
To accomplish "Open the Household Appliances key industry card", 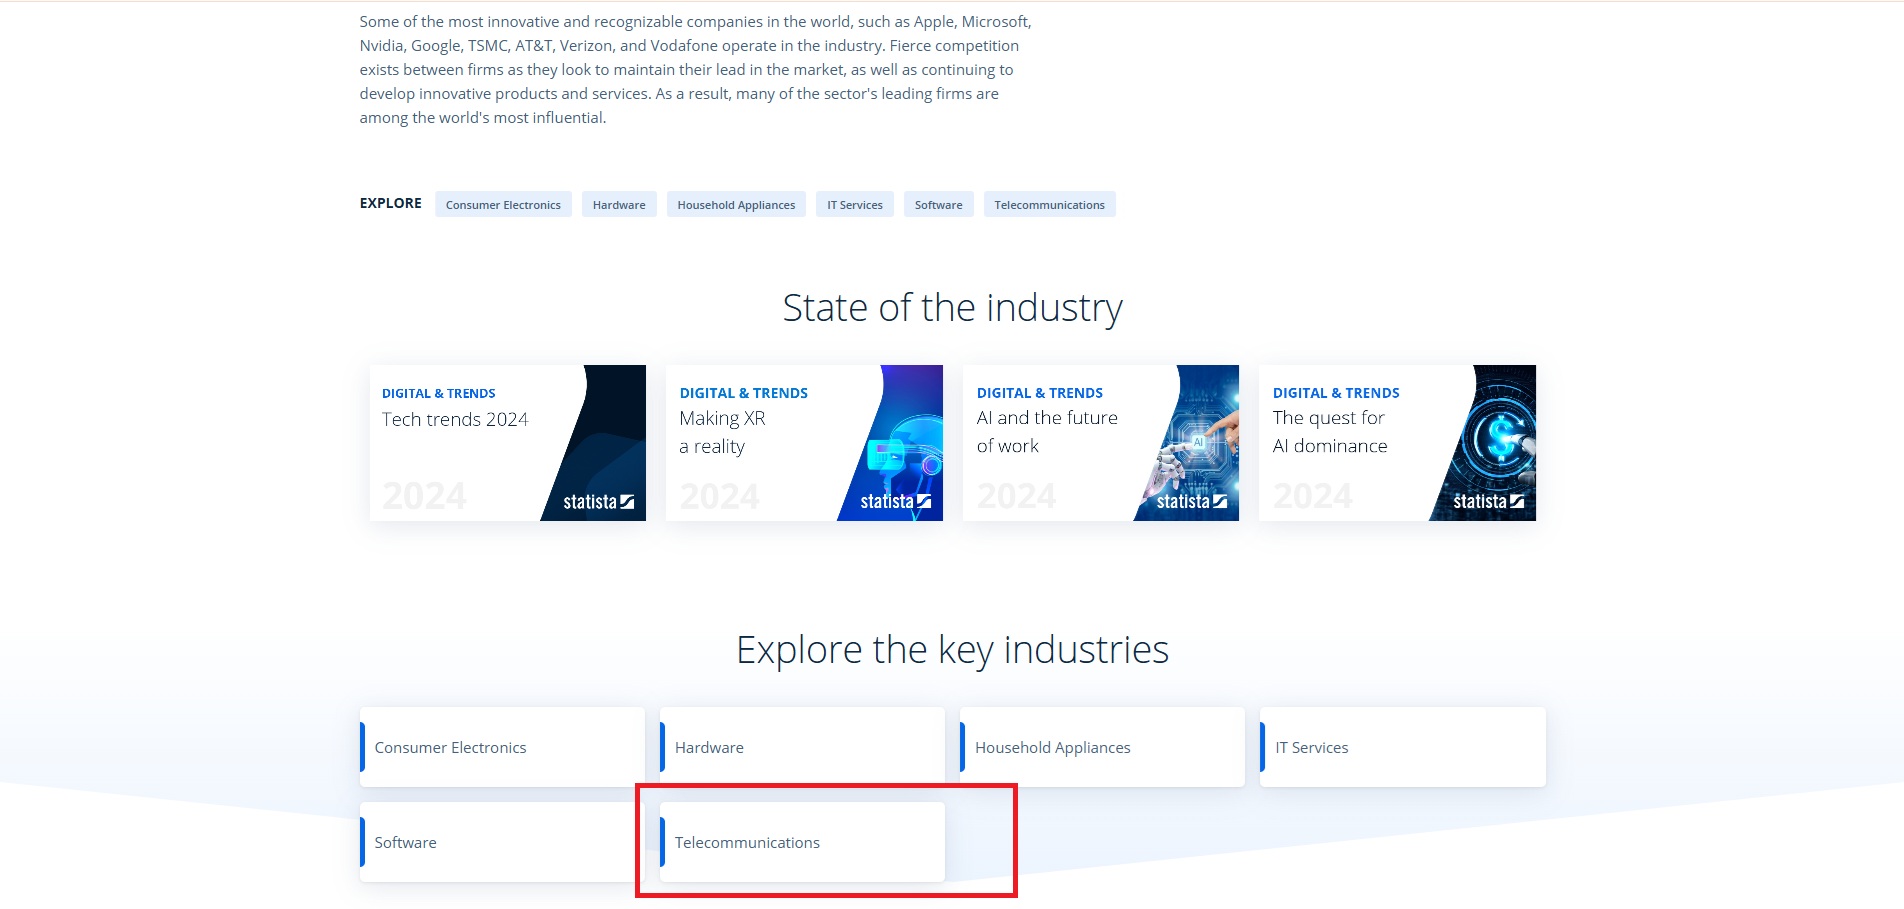I will pyautogui.click(x=1102, y=747).
